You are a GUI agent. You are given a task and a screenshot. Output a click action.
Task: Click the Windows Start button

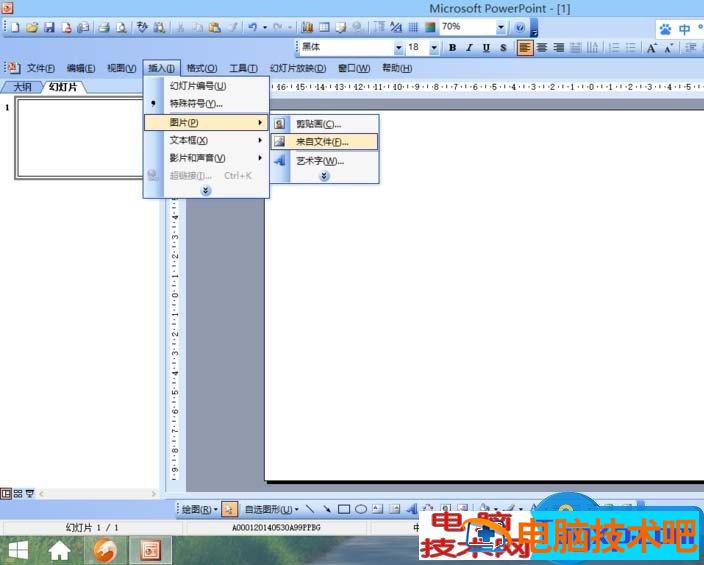(17, 550)
